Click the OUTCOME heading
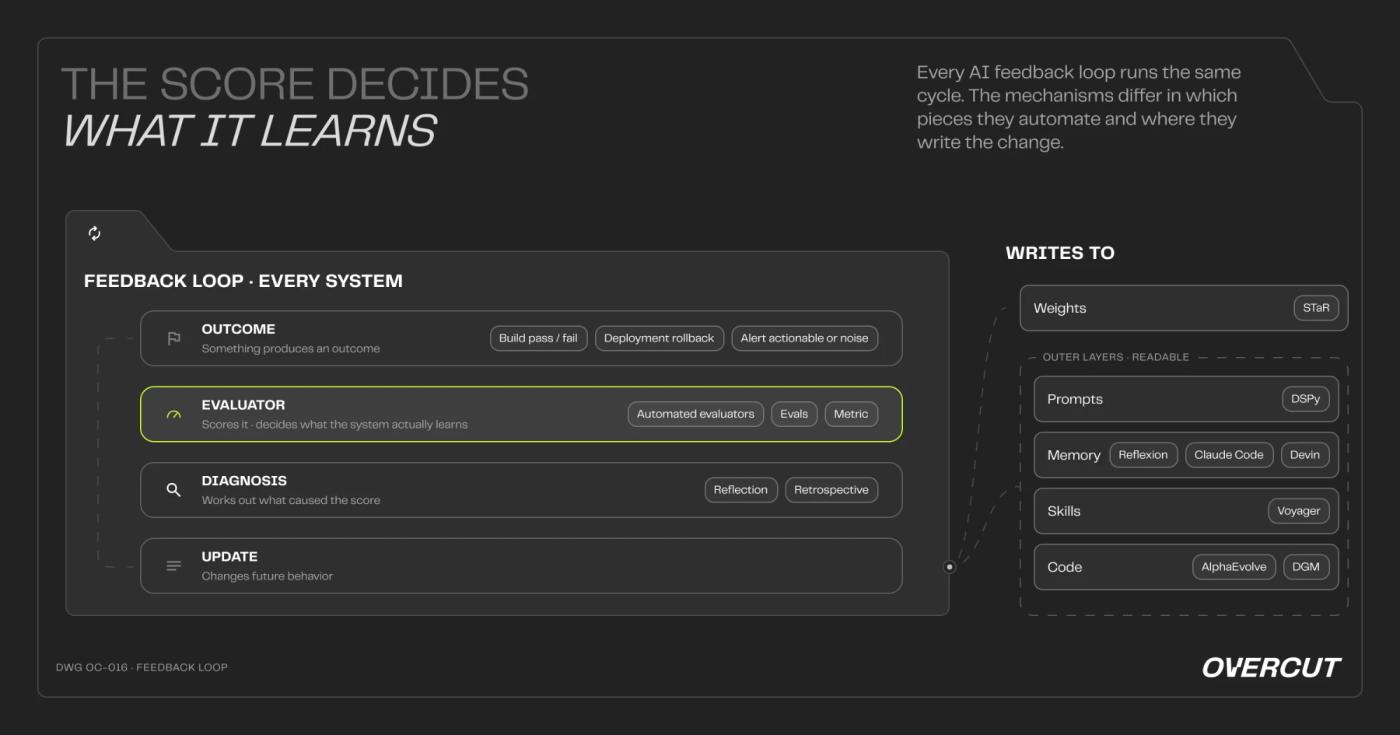Image resolution: width=1400 pixels, height=735 pixels. pos(238,329)
